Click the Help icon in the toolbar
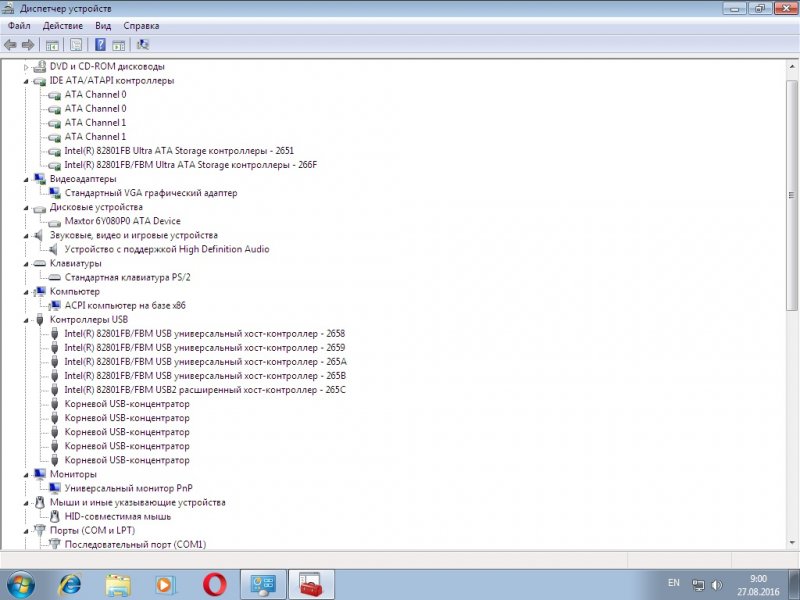This screenshot has height=600, width=800. click(x=100, y=45)
